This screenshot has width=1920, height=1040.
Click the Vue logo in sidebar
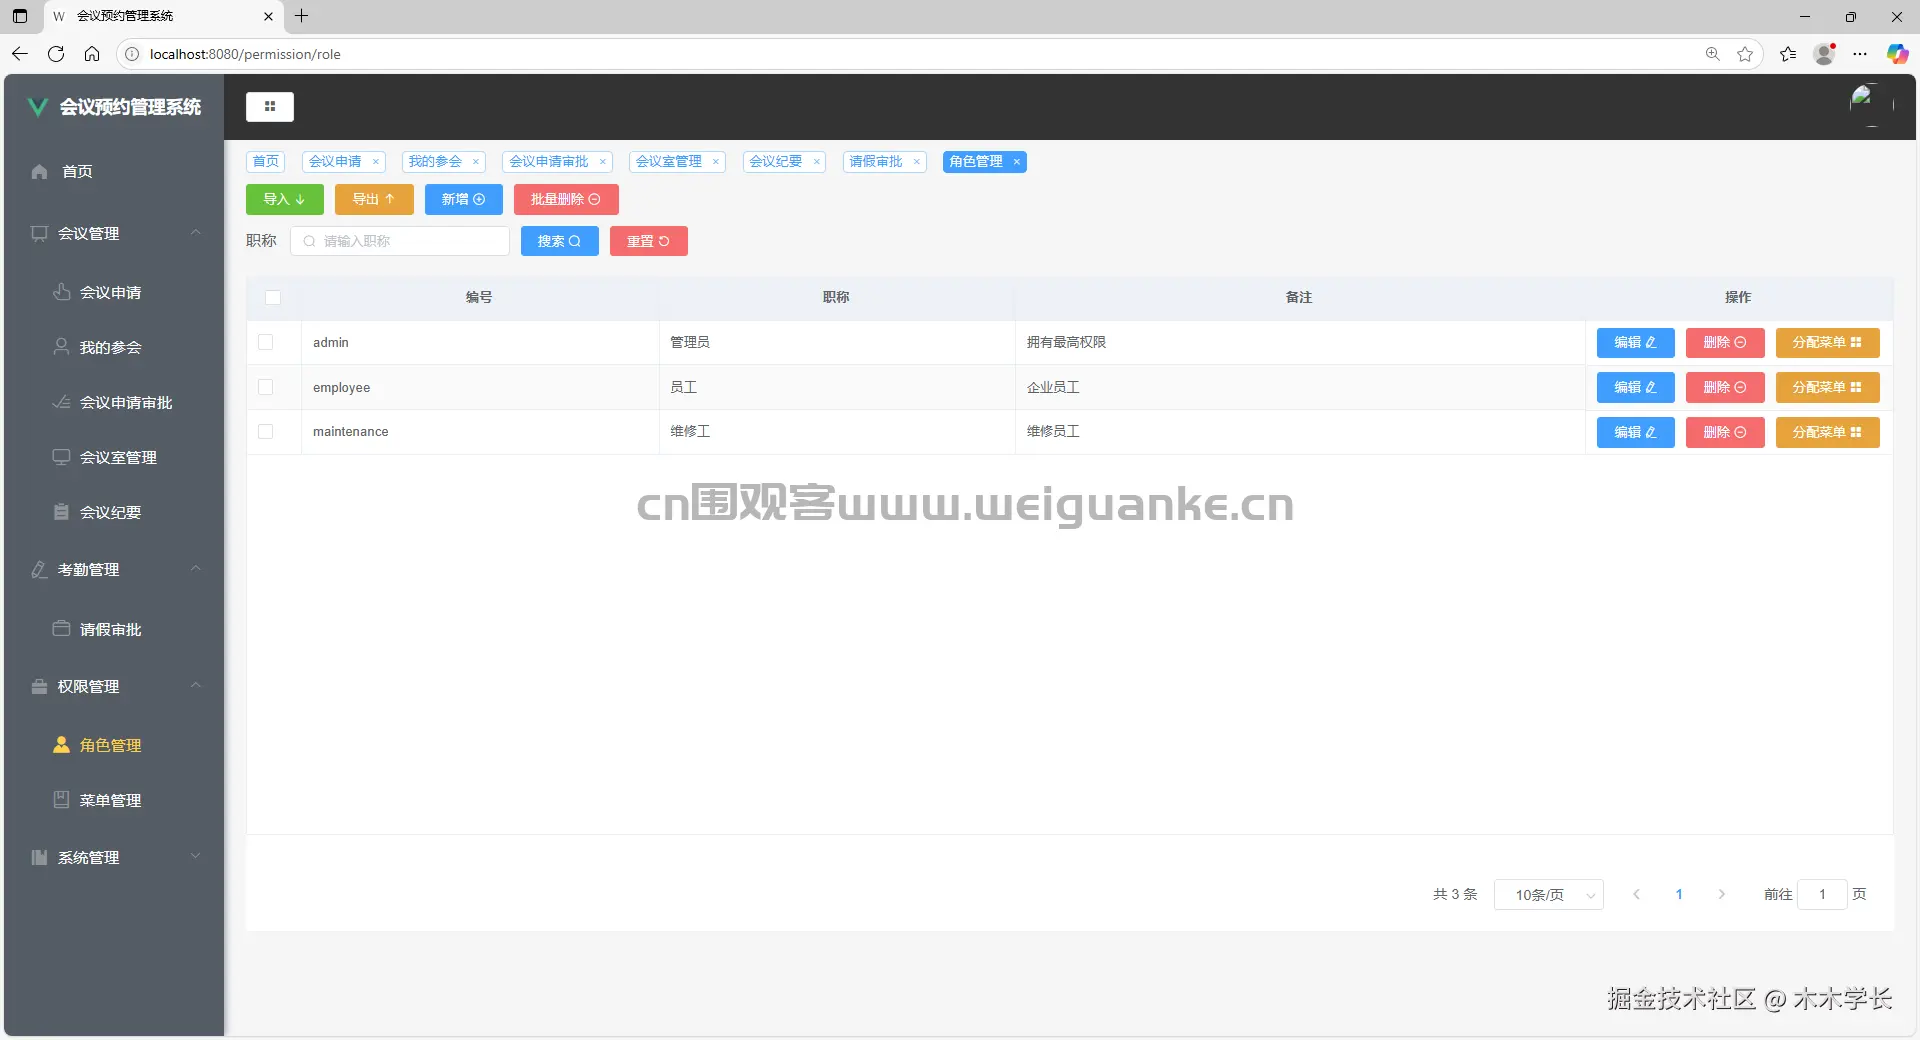[37, 107]
